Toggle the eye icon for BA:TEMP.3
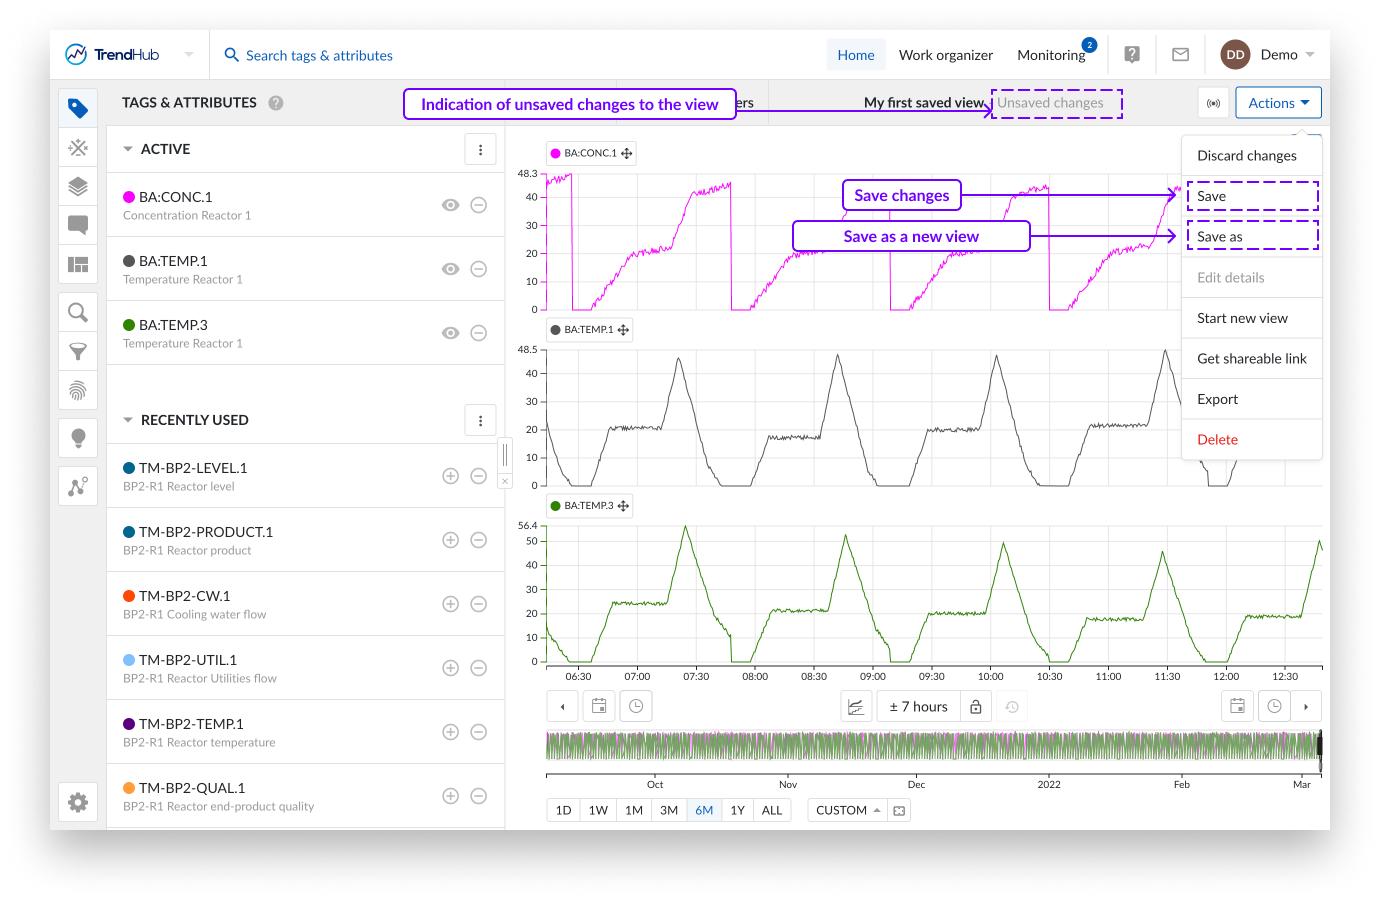 click(x=451, y=333)
